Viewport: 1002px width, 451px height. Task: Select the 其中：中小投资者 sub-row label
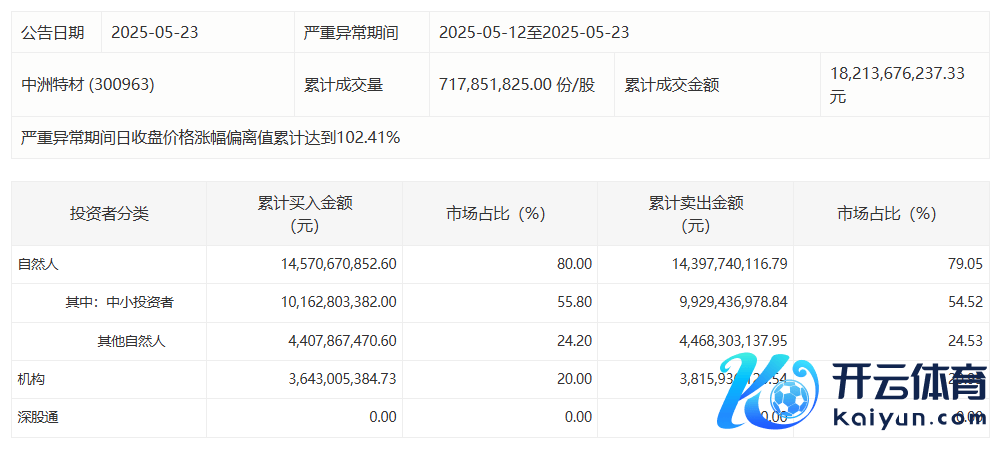119,302
